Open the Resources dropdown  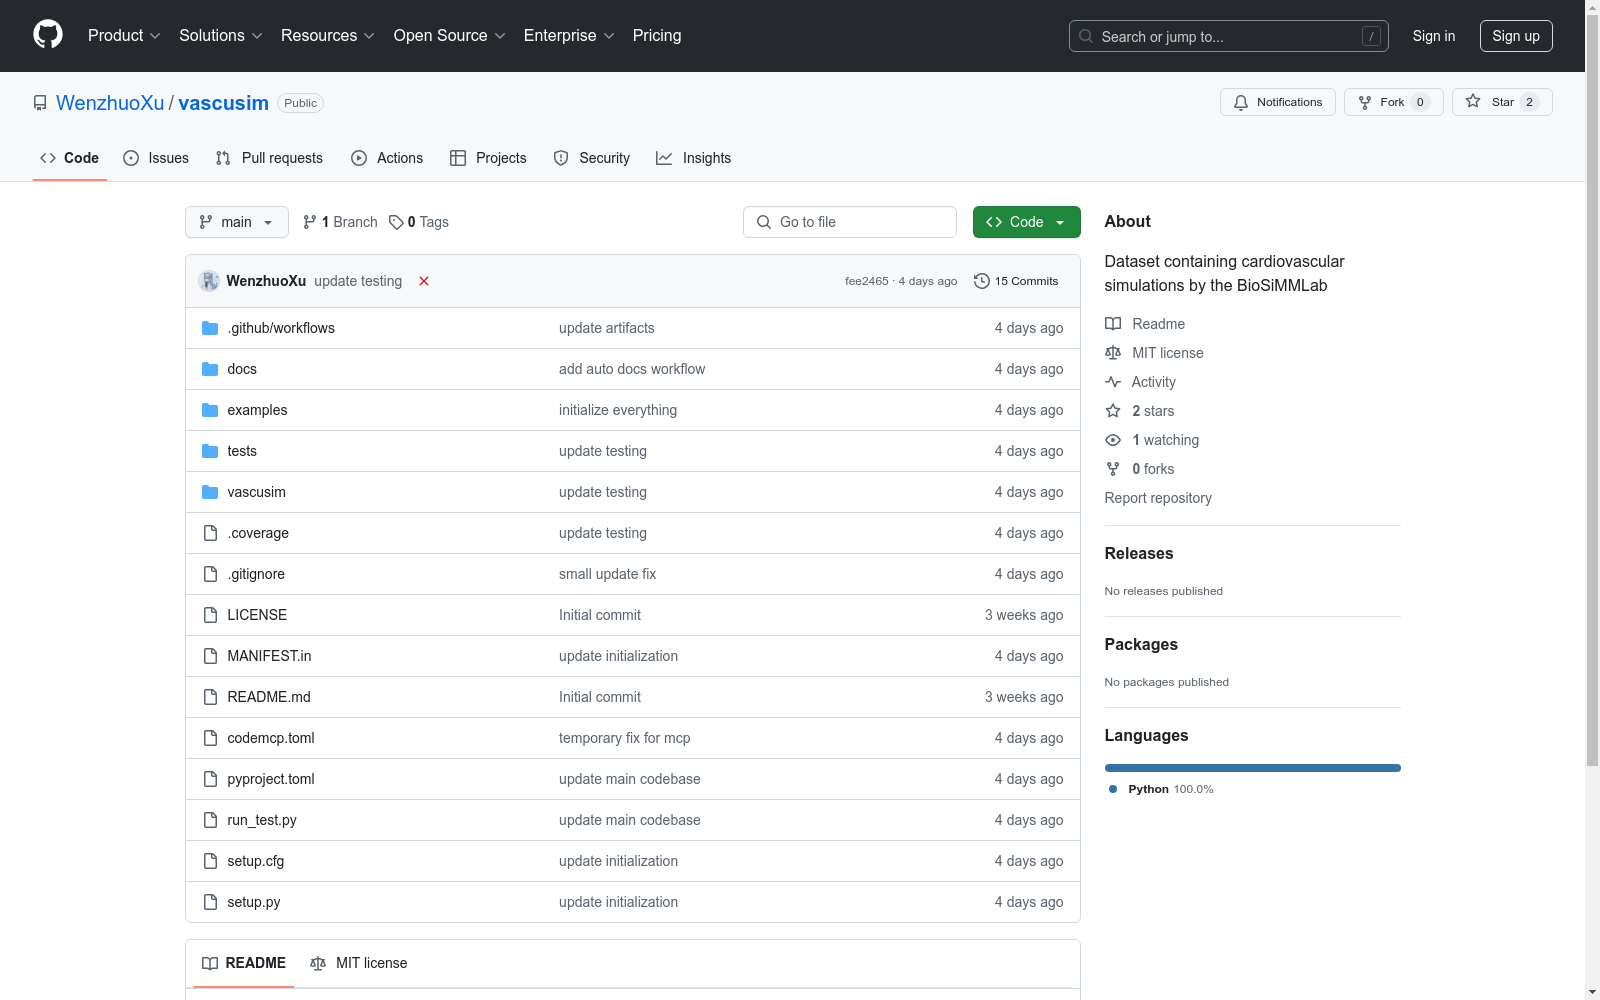(x=328, y=36)
